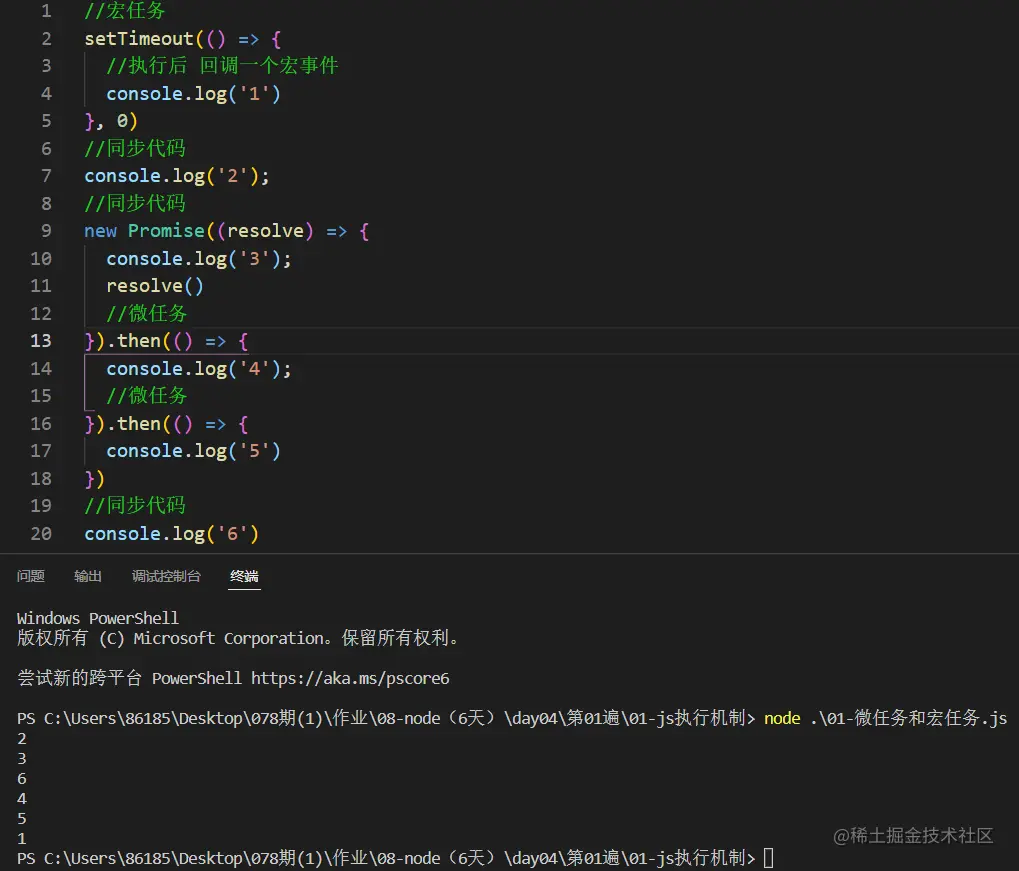This screenshot has height=871, width=1019.
Task: Click the comment 执行后 回调一个宏事件
Action: [x=222, y=66]
